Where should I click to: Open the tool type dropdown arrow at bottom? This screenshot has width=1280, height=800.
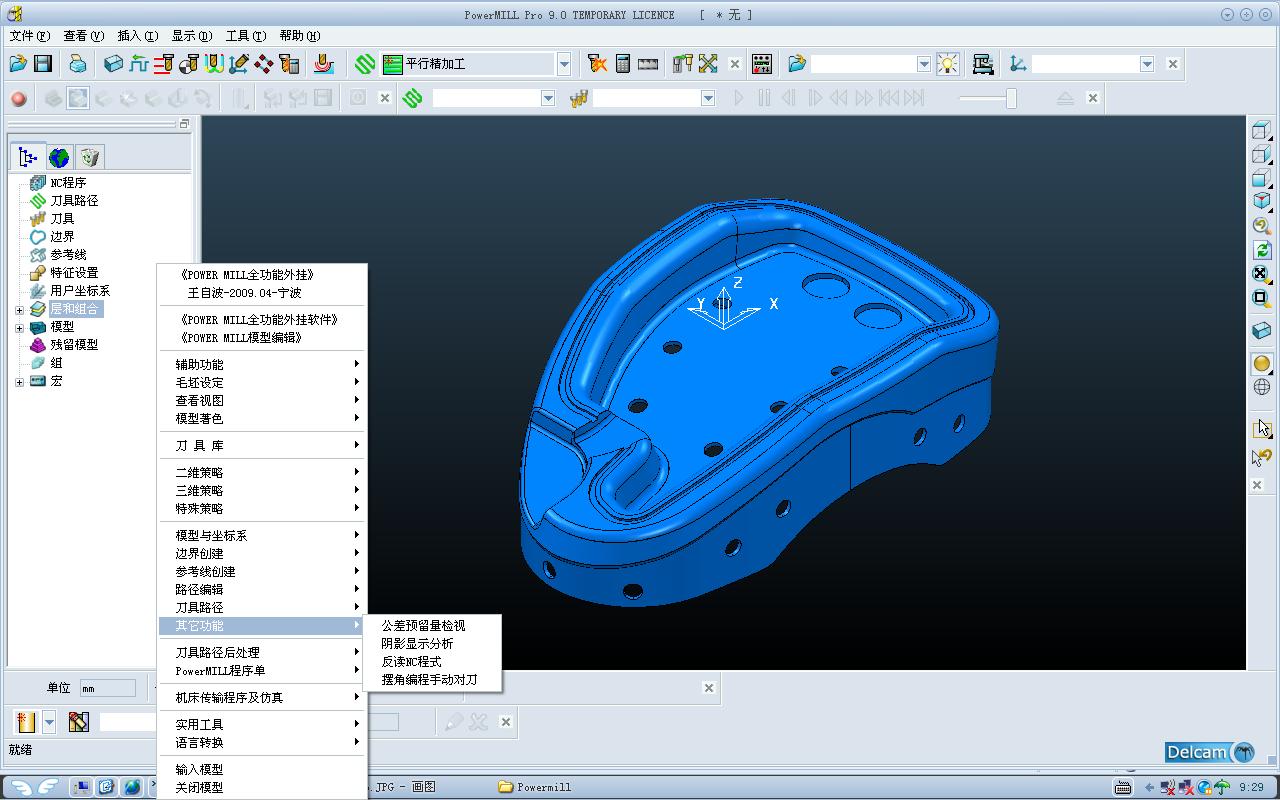[49, 721]
